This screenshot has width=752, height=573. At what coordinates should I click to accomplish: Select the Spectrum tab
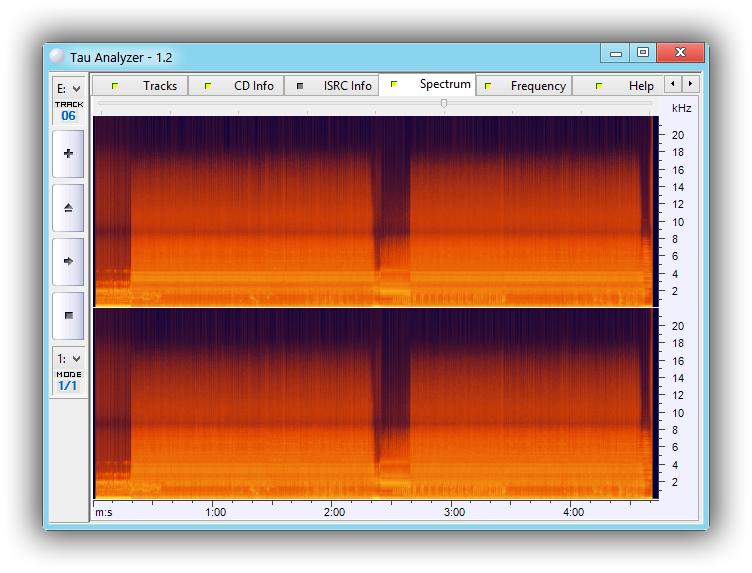427,84
